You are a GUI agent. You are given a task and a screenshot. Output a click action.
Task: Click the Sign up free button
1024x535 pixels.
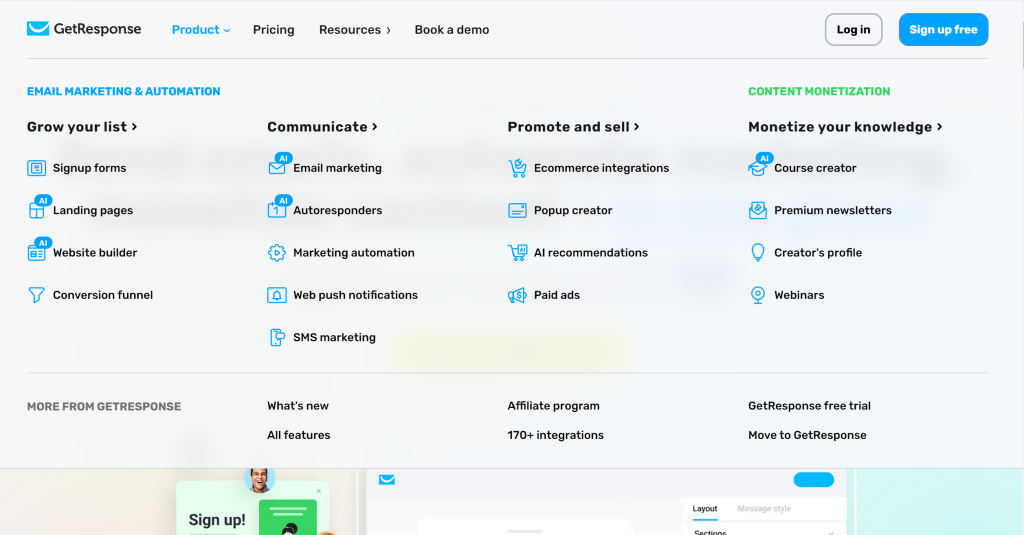coord(943,29)
